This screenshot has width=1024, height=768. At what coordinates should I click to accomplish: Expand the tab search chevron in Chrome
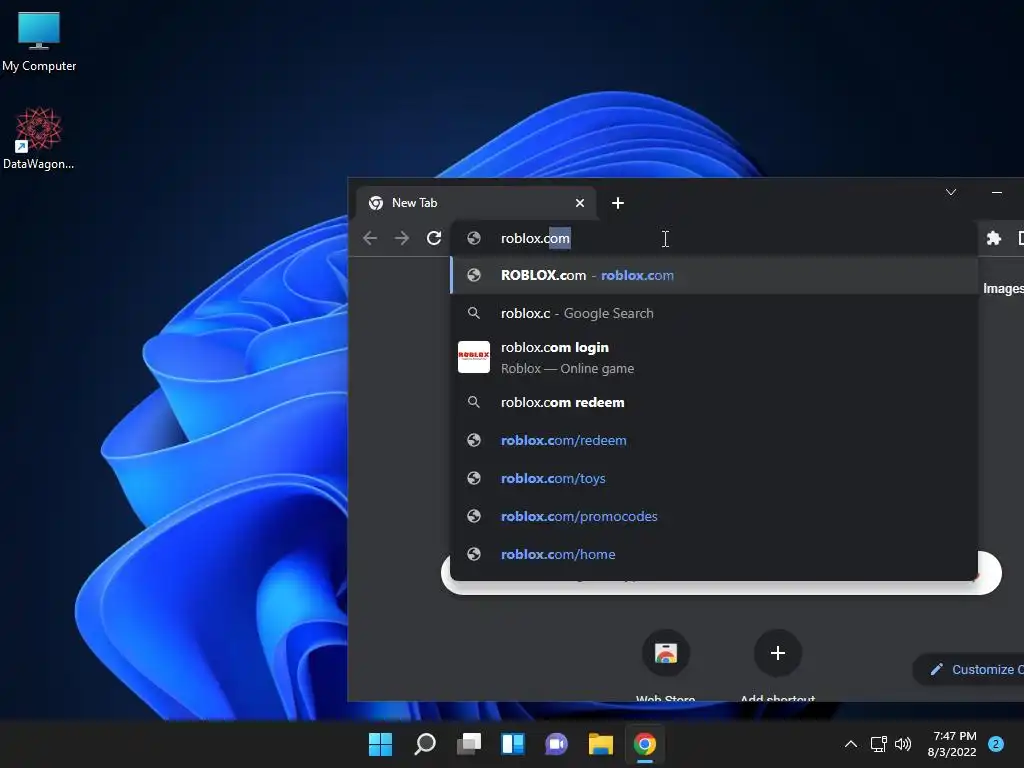[951, 192]
